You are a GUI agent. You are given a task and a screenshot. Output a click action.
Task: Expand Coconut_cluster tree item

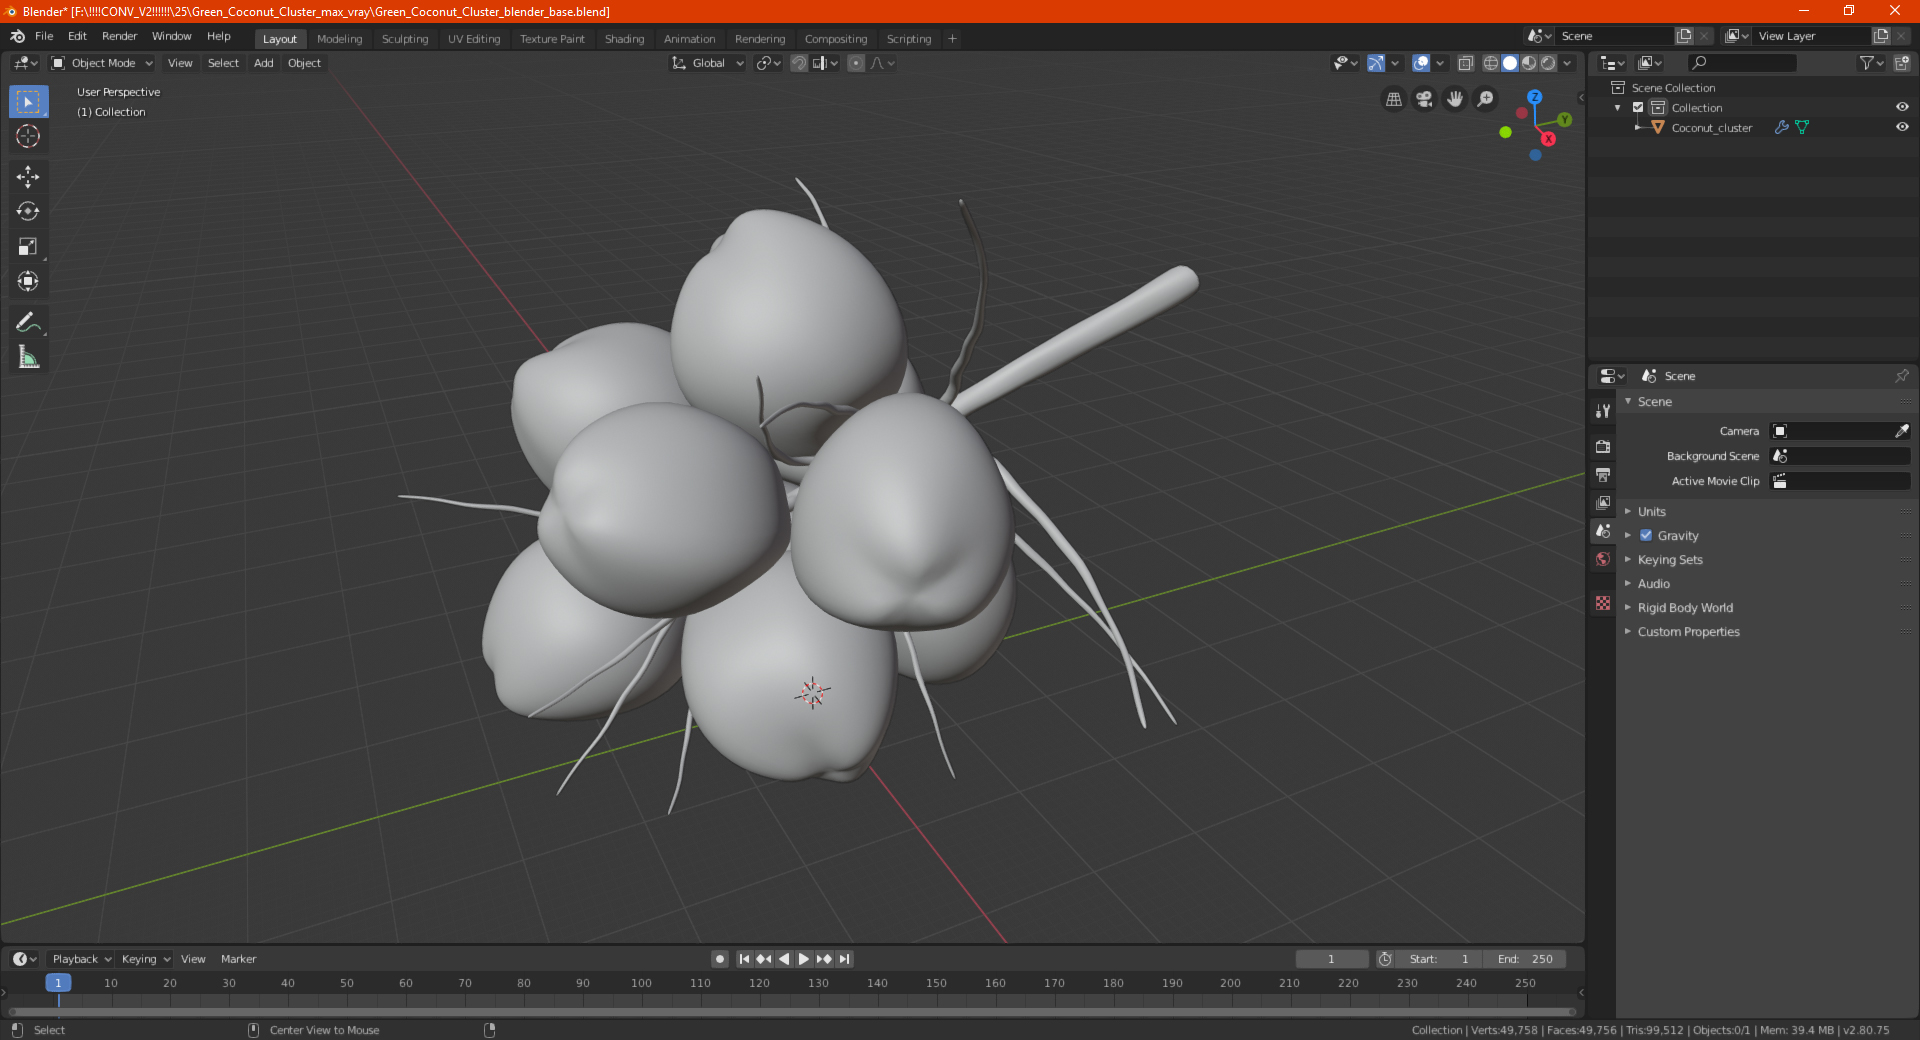(x=1638, y=127)
